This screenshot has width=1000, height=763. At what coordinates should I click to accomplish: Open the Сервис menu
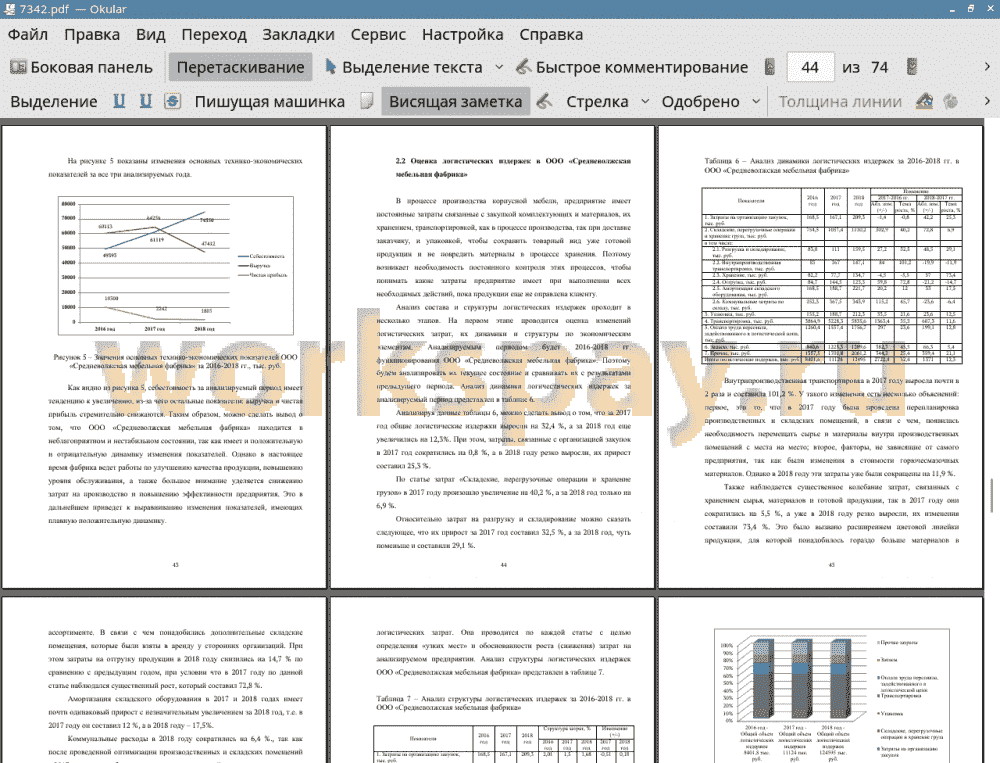378,34
